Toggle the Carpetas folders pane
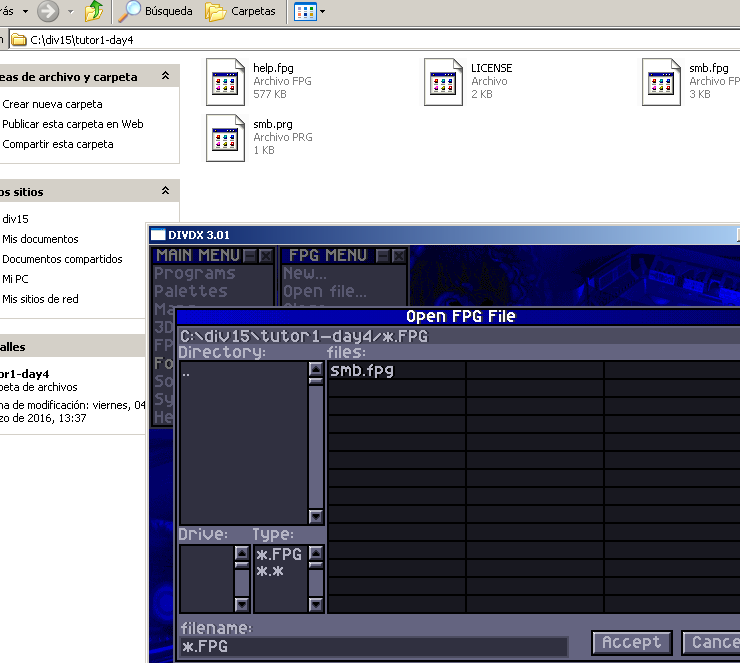Viewport: 740px width, 663px height. (x=240, y=12)
